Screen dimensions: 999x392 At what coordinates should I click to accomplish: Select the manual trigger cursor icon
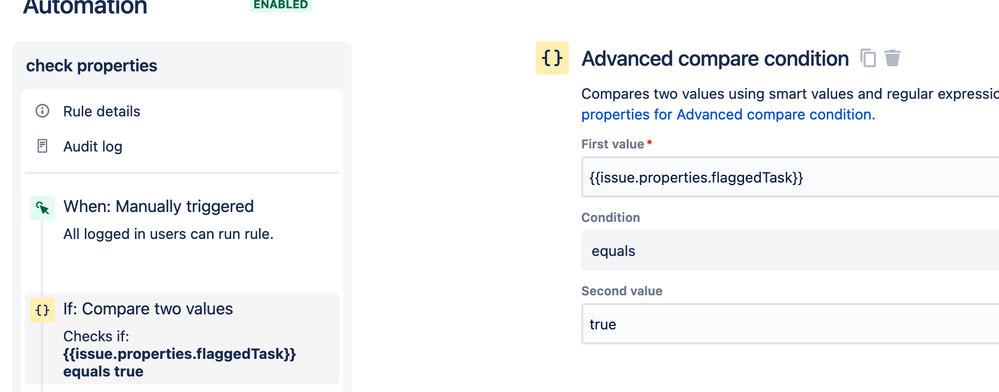[43, 208]
